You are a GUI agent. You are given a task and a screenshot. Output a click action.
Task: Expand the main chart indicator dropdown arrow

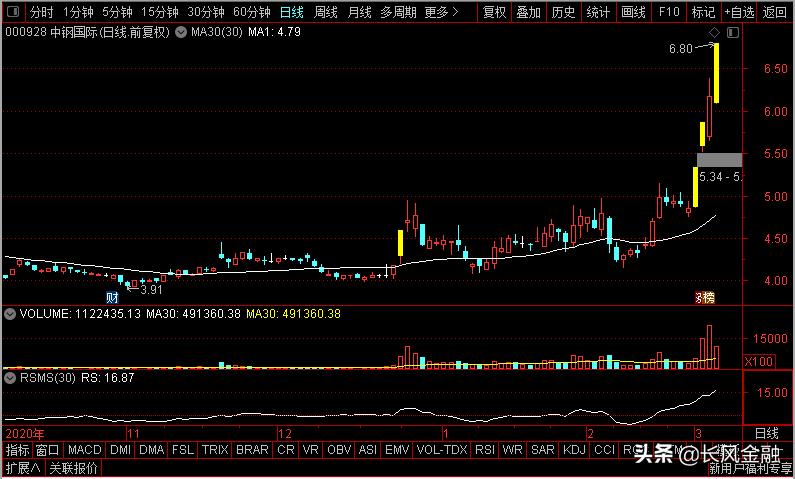(x=180, y=33)
